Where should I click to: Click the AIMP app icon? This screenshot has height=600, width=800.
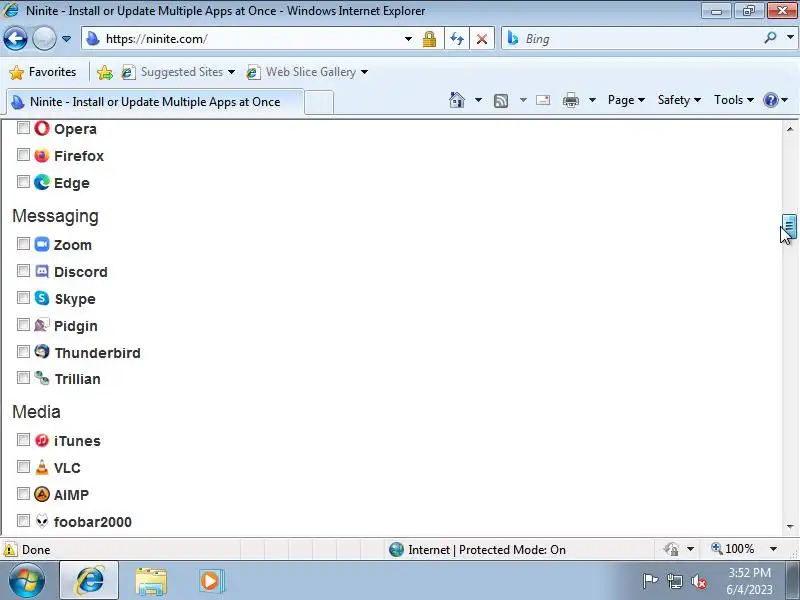point(42,494)
